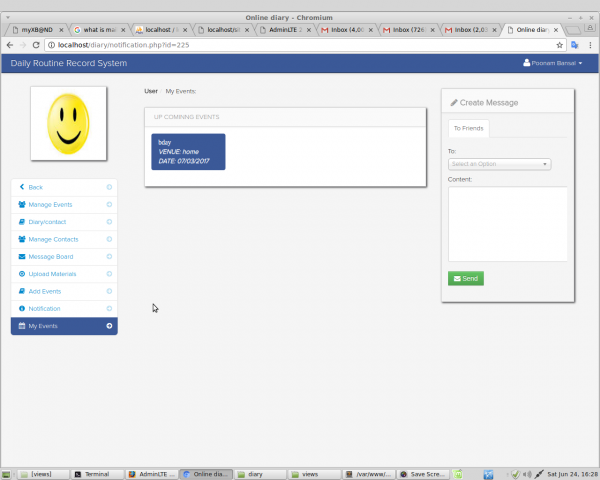Image resolution: width=600 pixels, height=480 pixels.
Task: Click arrow circle at right of My Events
Action: point(109,326)
